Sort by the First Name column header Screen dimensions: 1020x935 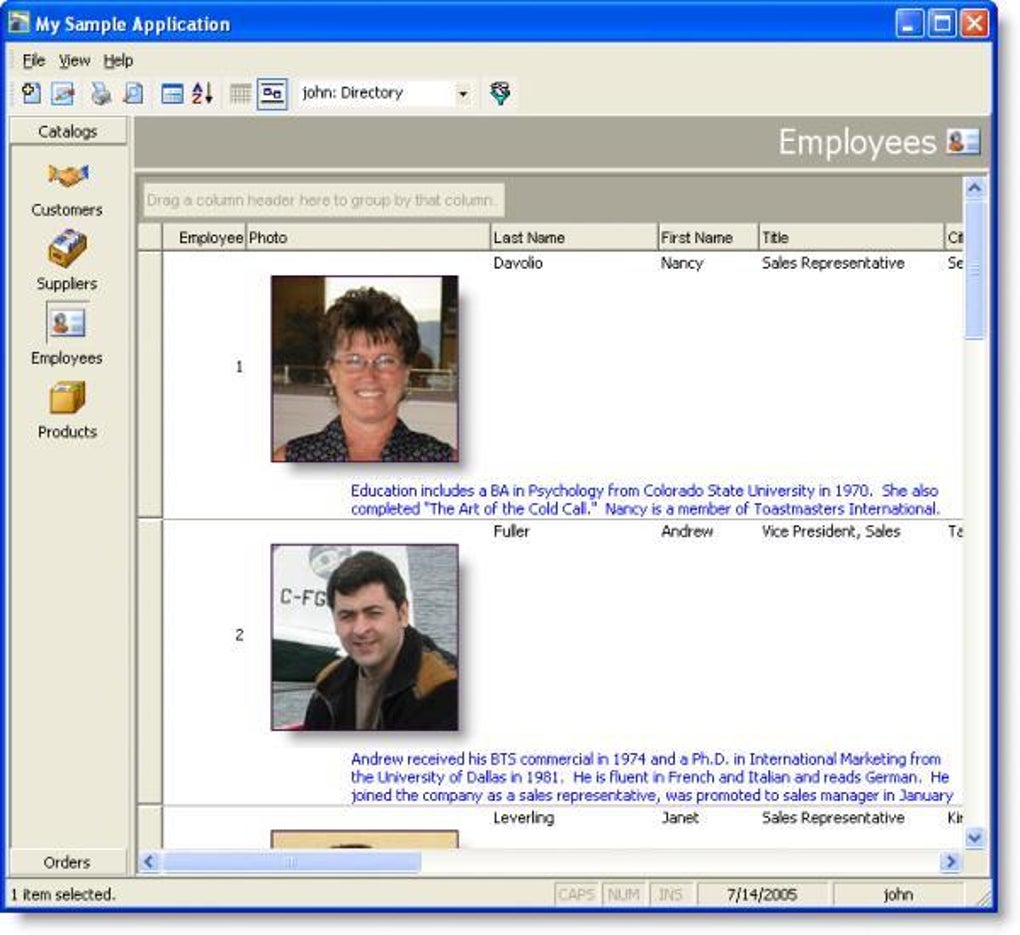tap(708, 237)
